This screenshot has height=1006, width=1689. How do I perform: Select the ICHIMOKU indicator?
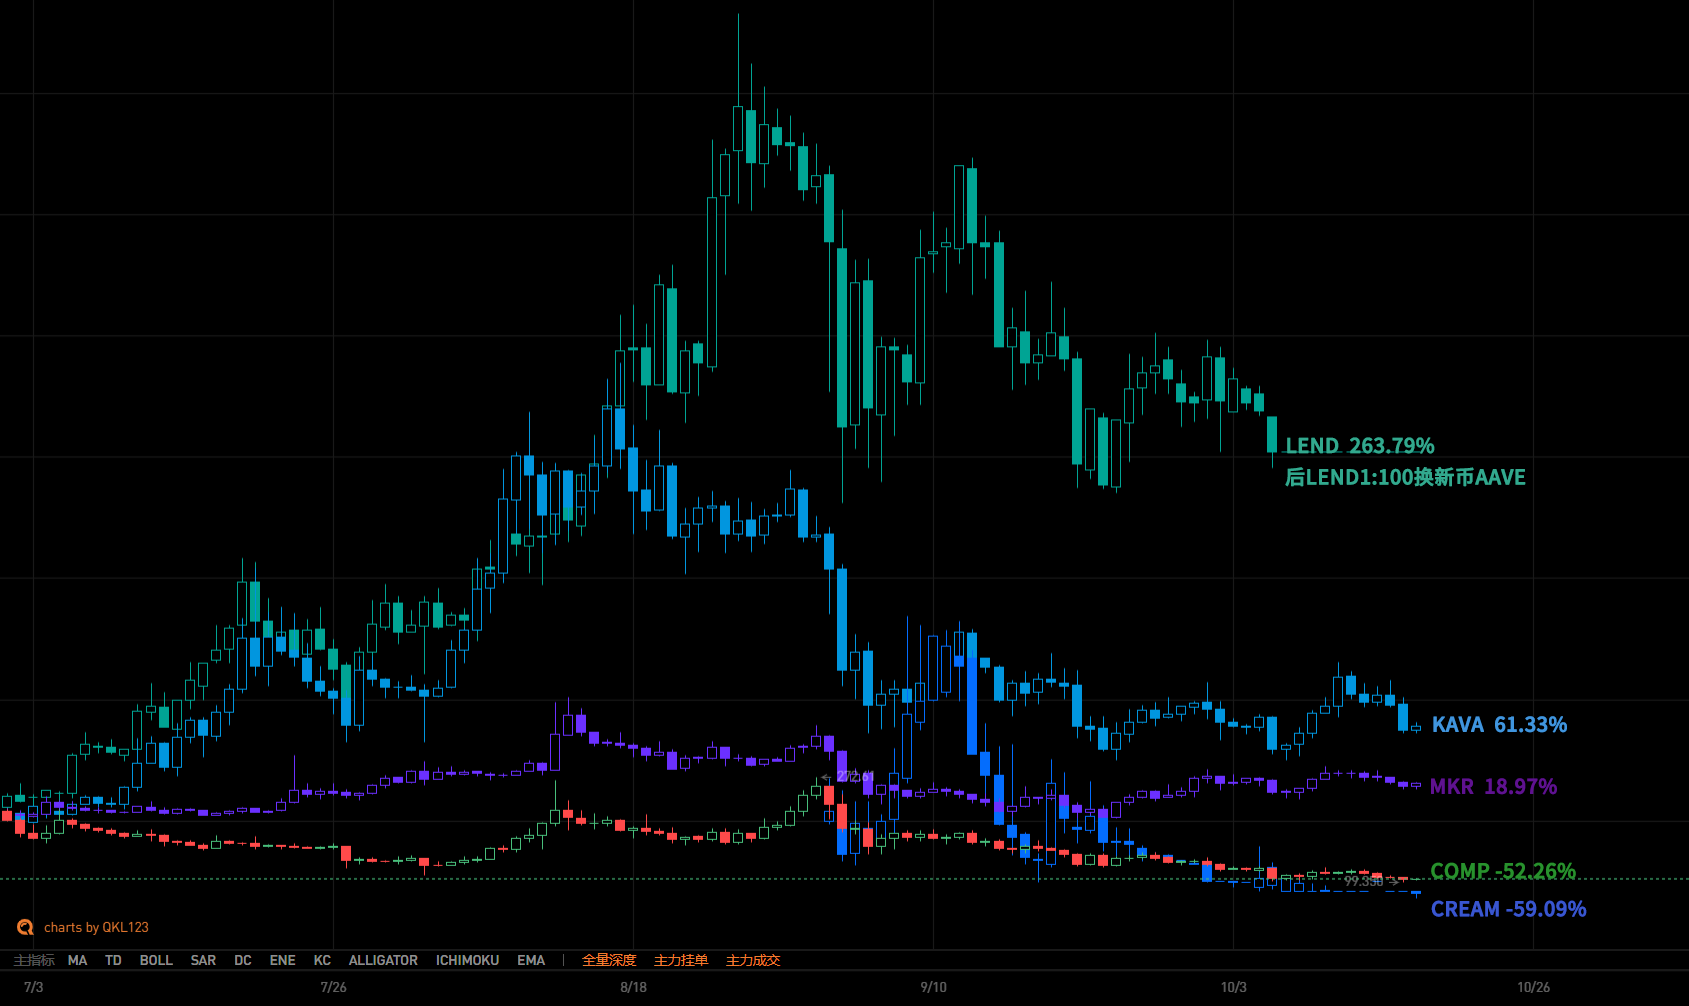click(x=467, y=960)
